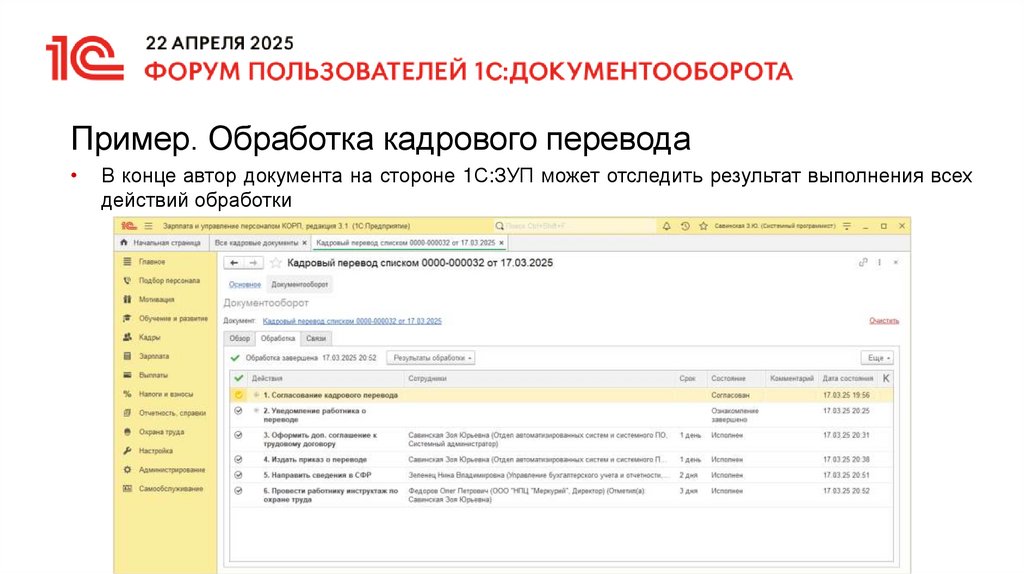
Task: Select Кадровый перевод списком window tab
Action: 406,242
